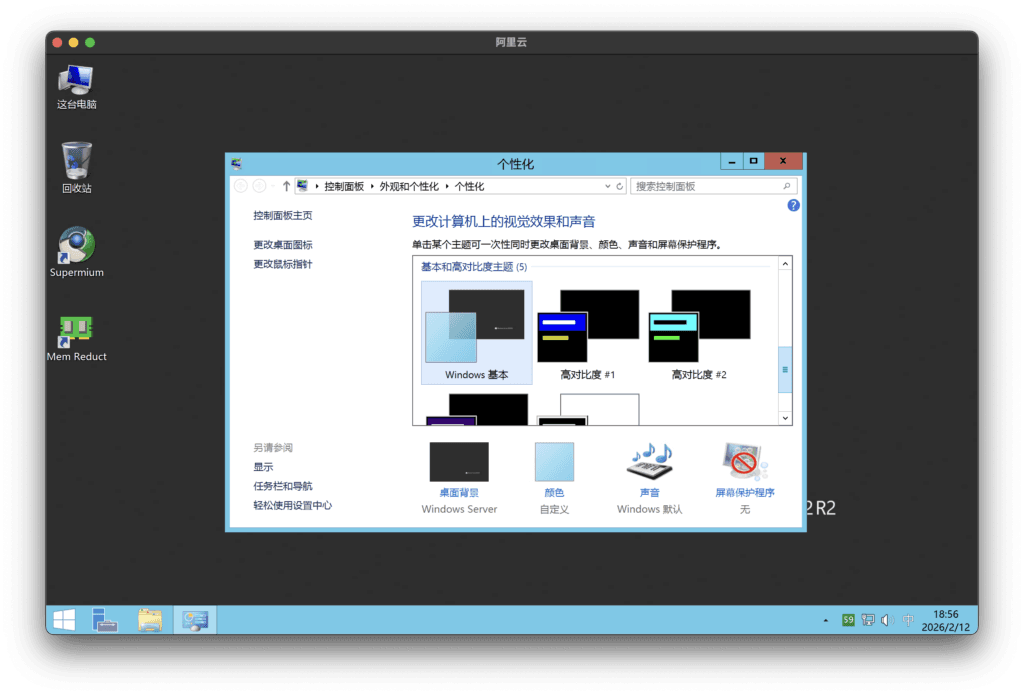Open File Explorer from the taskbar
Image resolution: width=1024 pixels, height=695 pixels.
pos(149,620)
